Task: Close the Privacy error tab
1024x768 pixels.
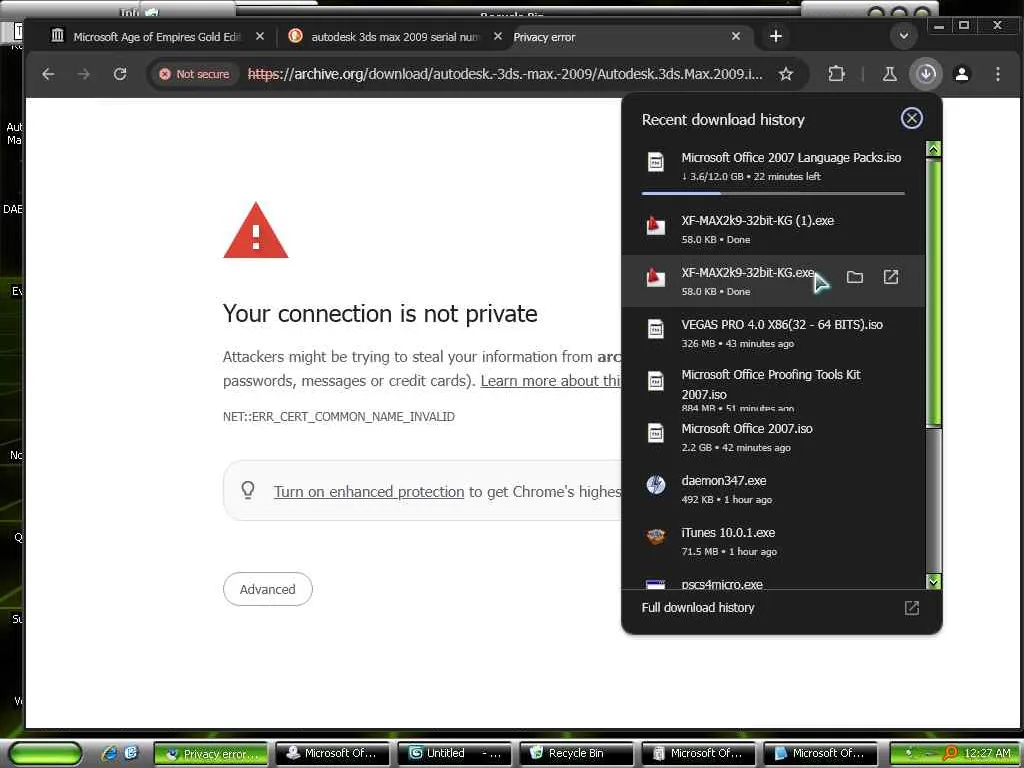Action: (x=736, y=37)
